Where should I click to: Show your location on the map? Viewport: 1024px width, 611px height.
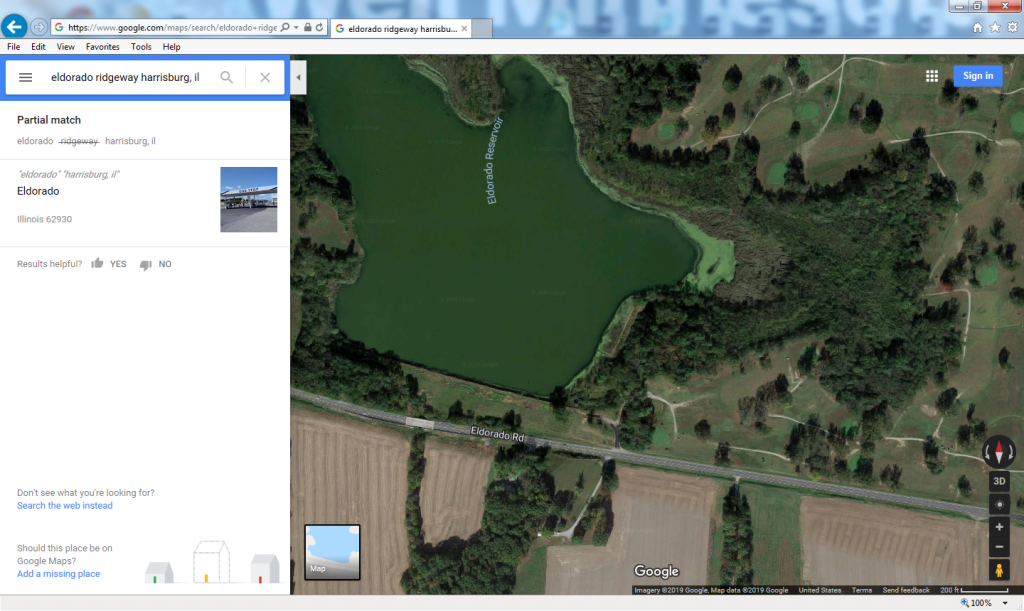[999, 504]
